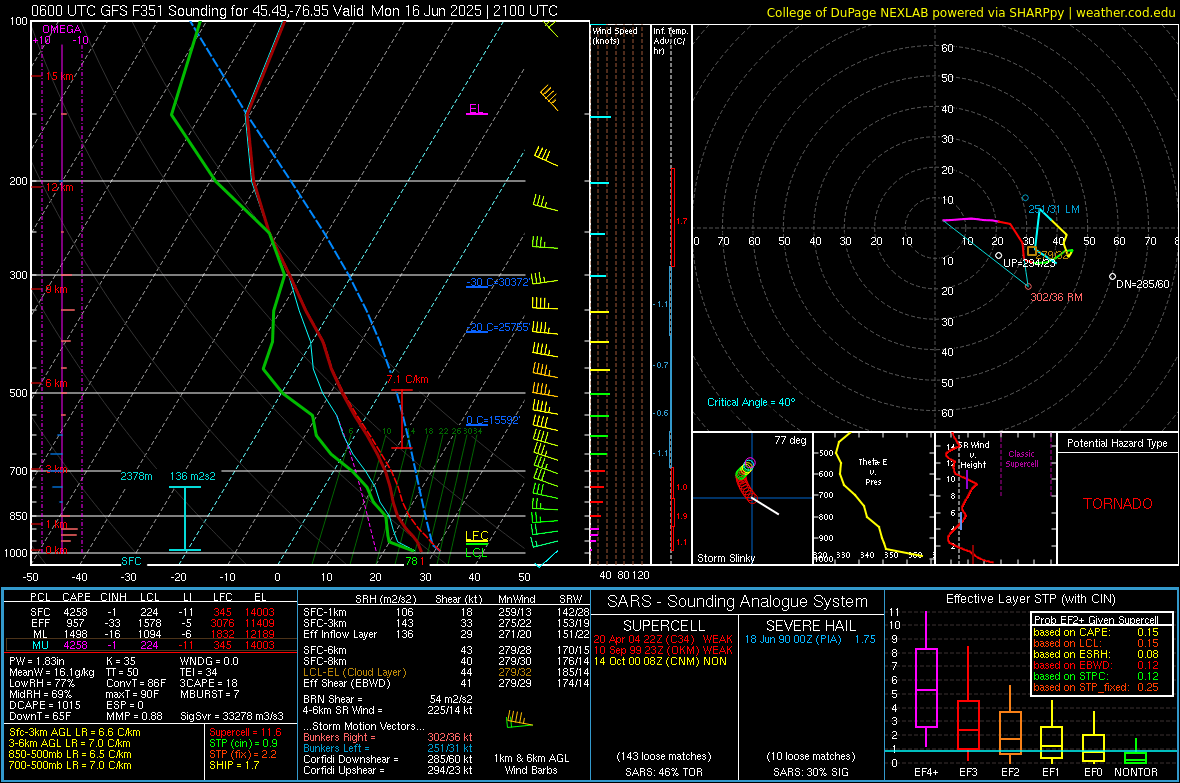Click the 0 C=15592' freezing level label
Viewport: 1180px width, 783px height.
click(x=493, y=420)
